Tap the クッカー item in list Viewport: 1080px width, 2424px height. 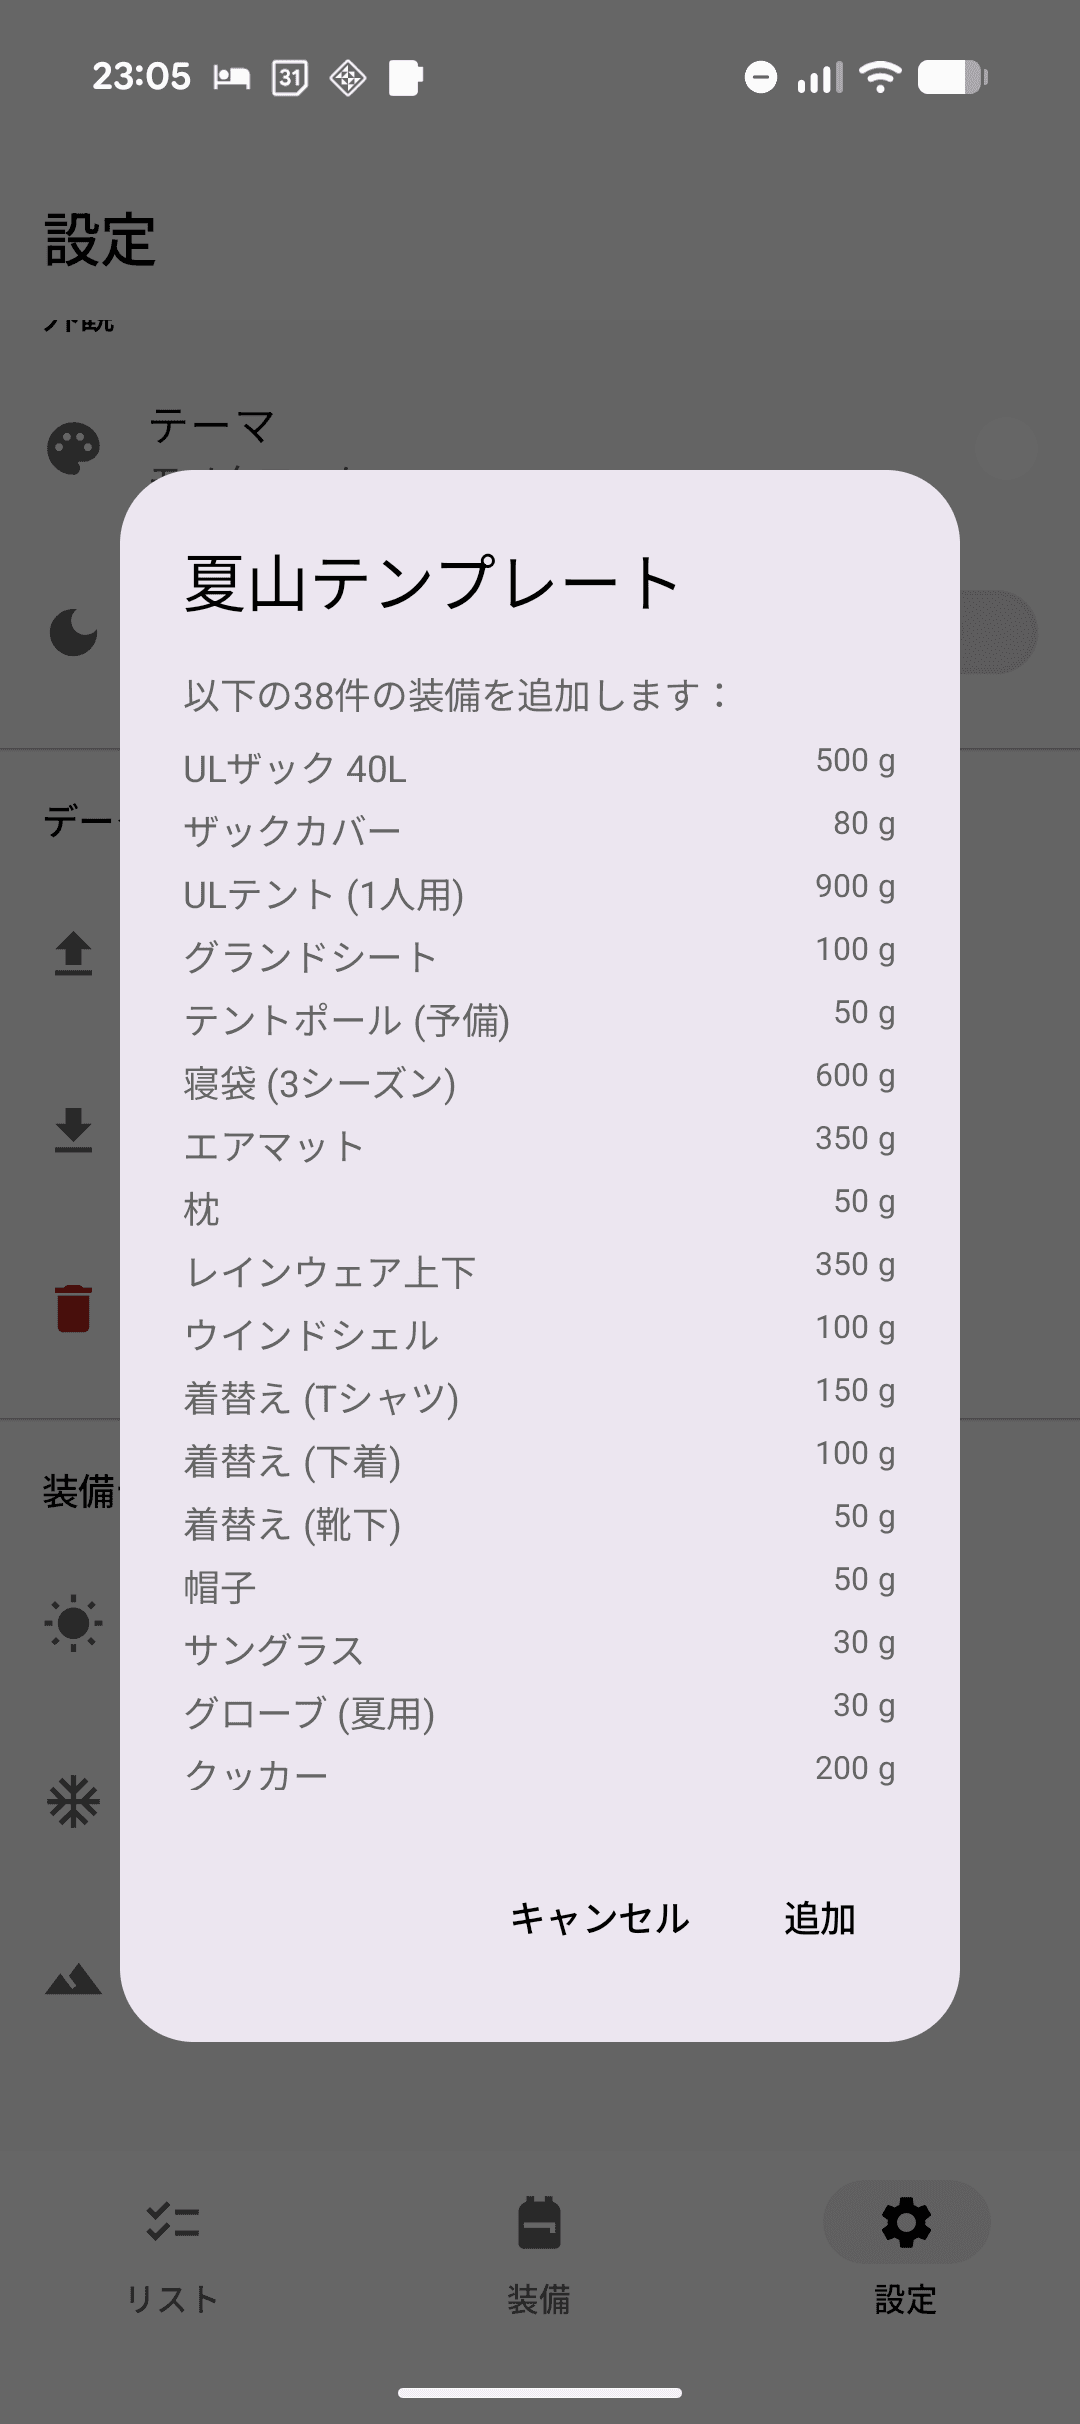tap(539, 1775)
